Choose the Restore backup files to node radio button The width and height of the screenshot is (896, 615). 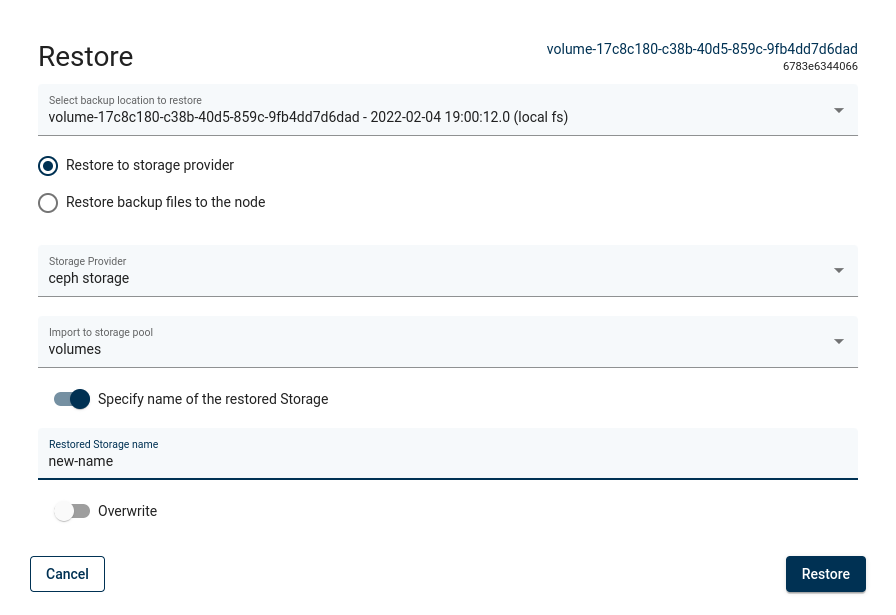48,203
